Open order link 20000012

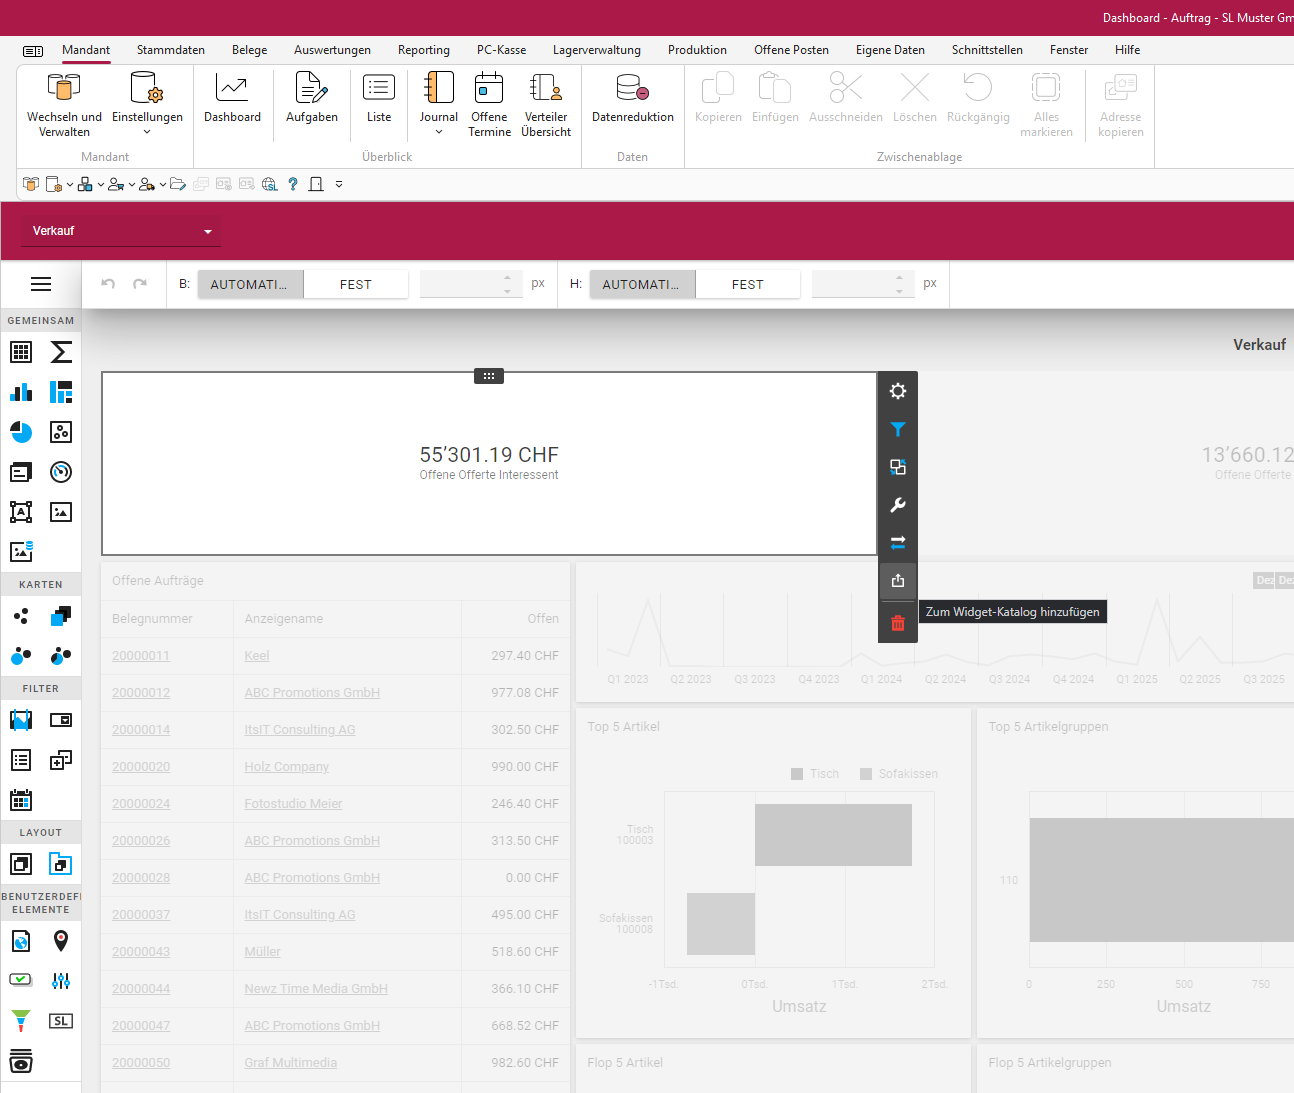[141, 693]
